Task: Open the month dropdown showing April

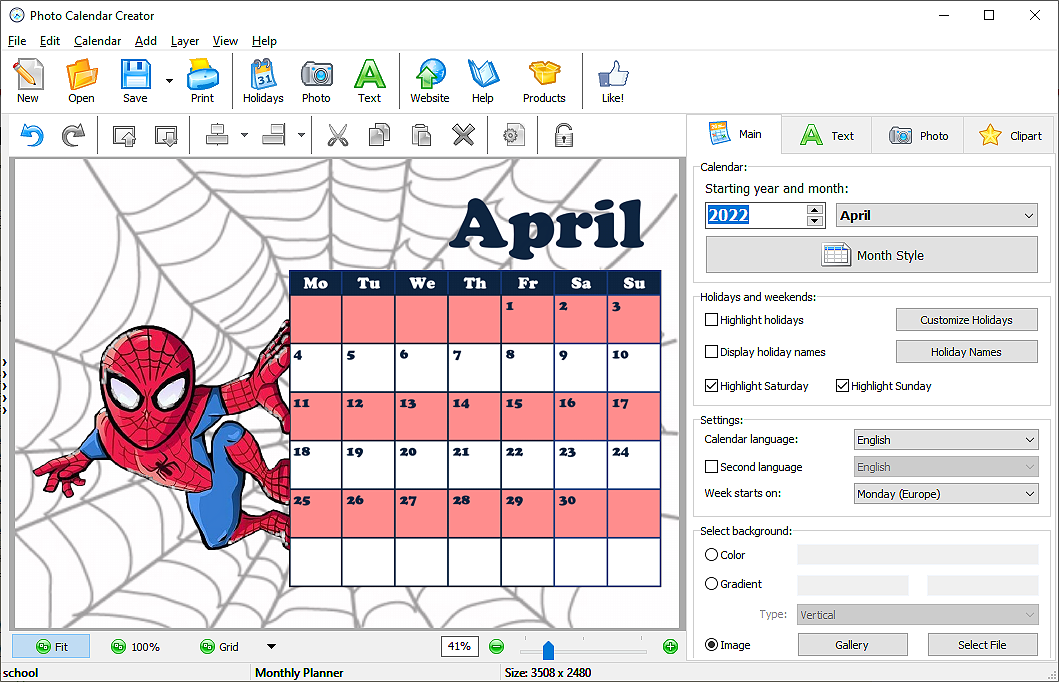Action: pos(937,215)
